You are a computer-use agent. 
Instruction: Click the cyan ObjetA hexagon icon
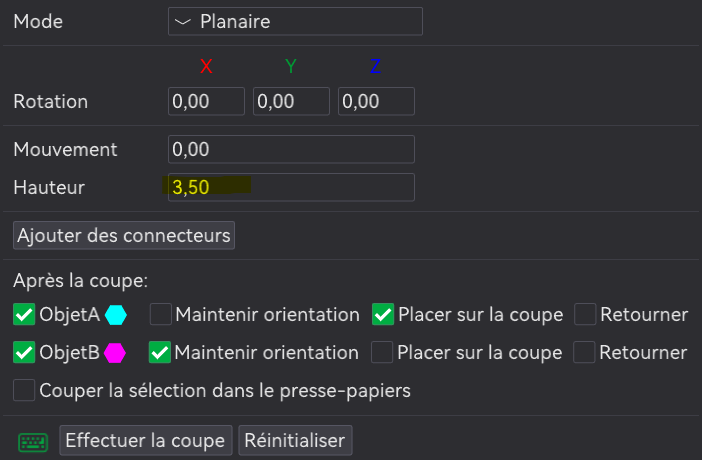pyautogui.click(x=116, y=315)
